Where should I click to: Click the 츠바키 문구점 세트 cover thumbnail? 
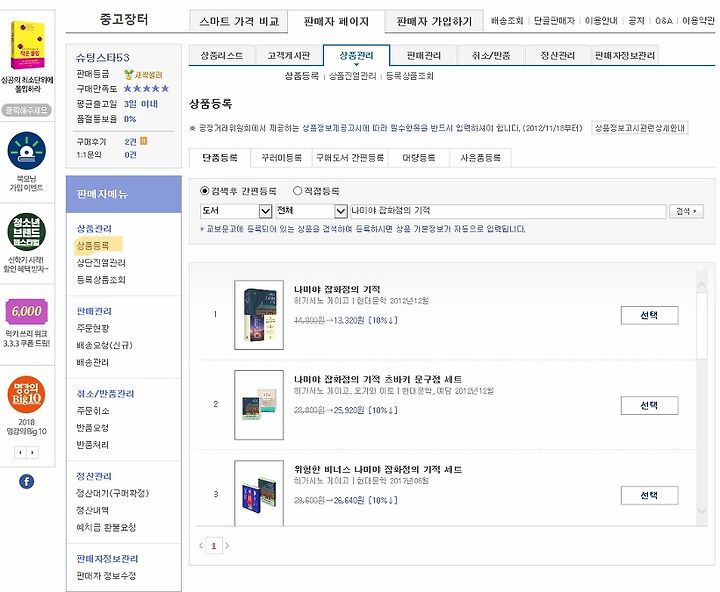[259, 405]
